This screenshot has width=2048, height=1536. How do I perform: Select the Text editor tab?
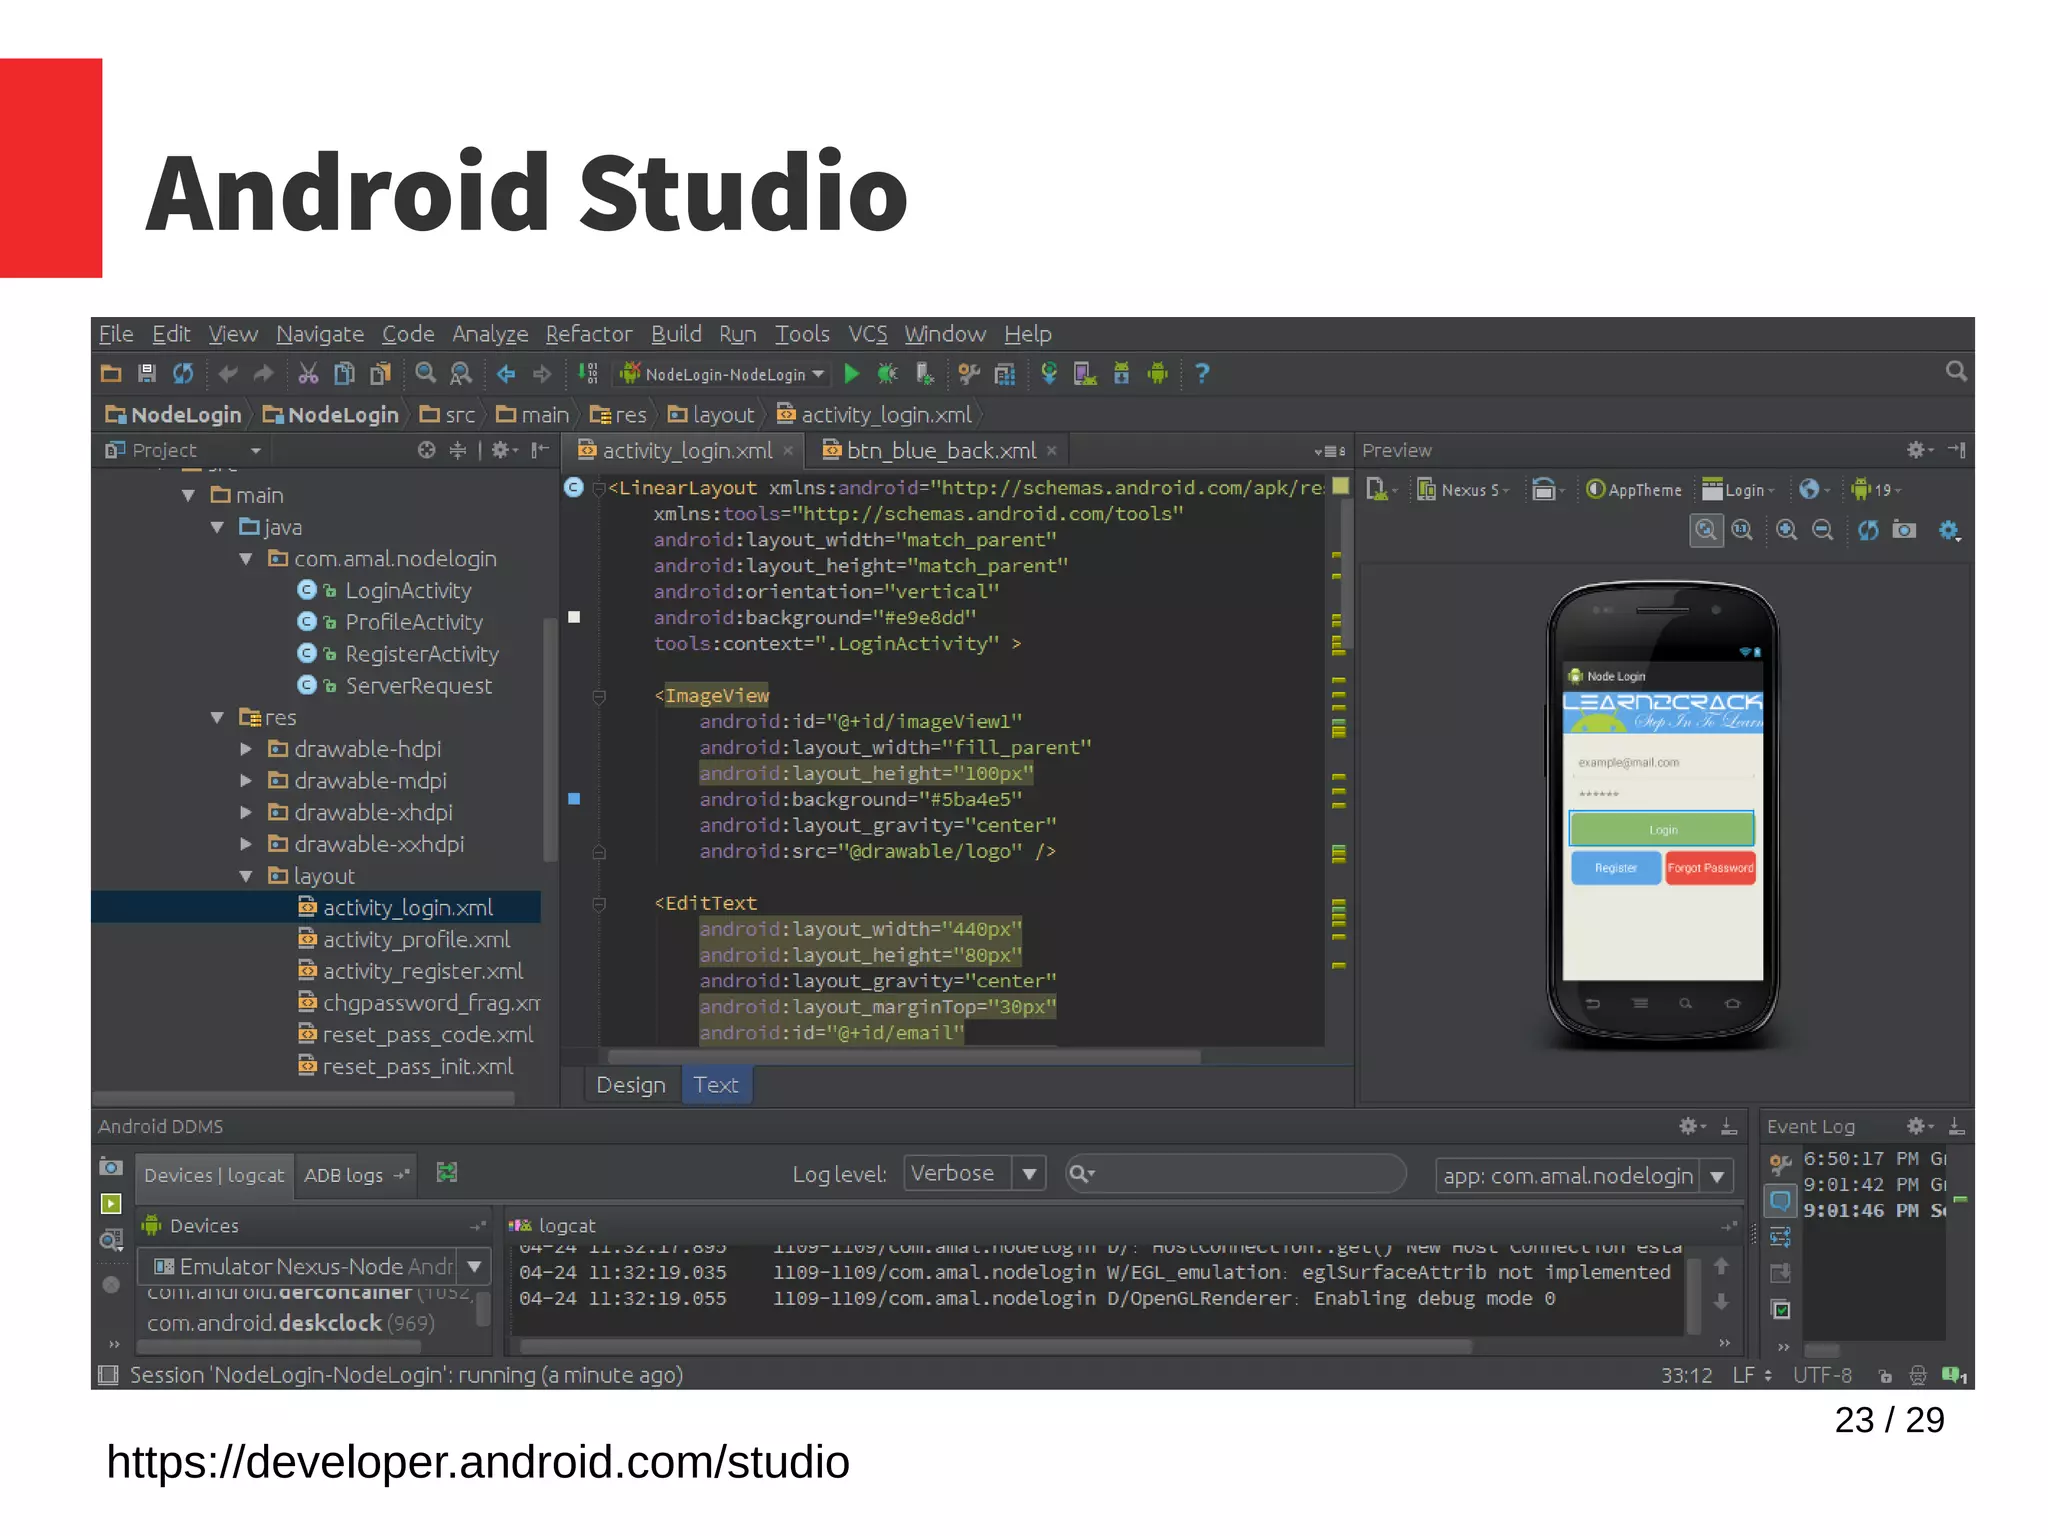point(716,1085)
